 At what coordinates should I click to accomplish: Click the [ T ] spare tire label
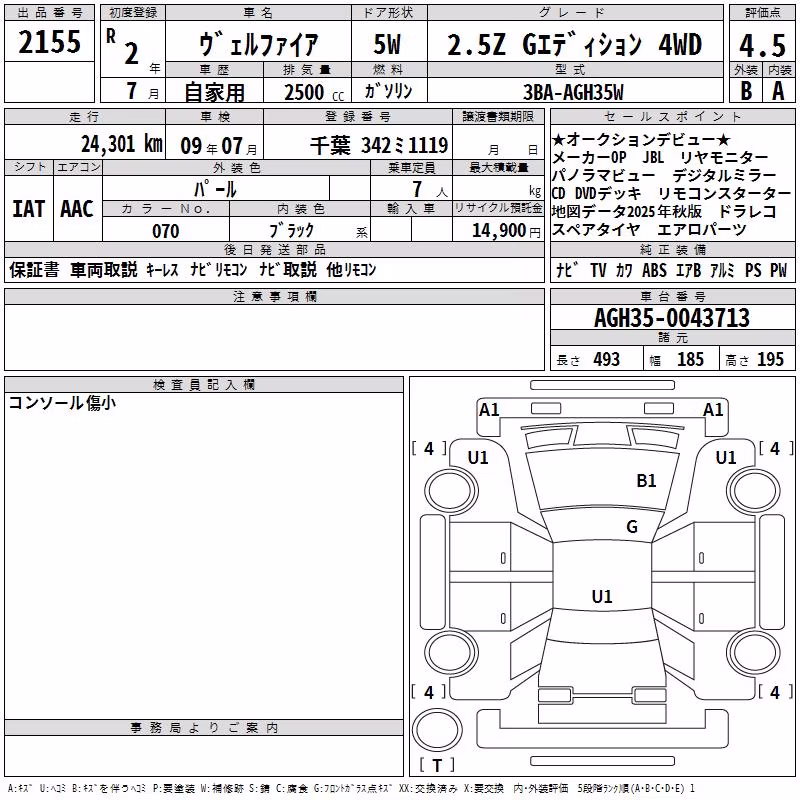437,765
